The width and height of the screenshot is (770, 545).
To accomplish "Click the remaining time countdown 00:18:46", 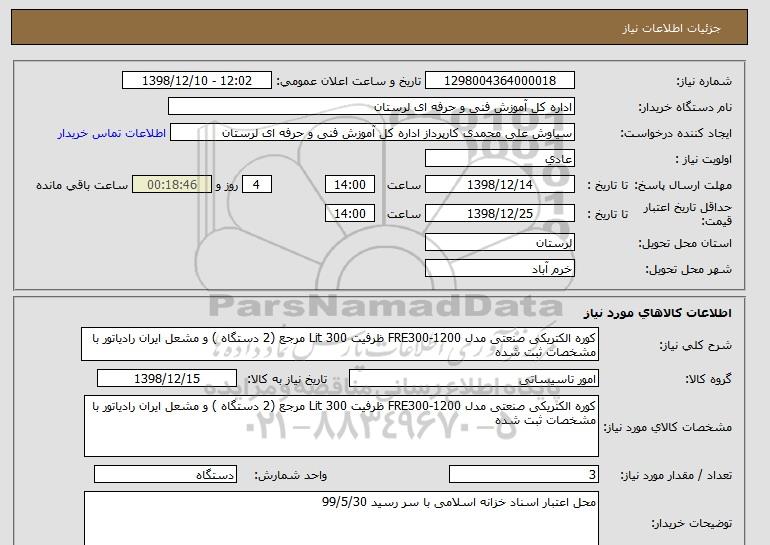I will tap(172, 185).
